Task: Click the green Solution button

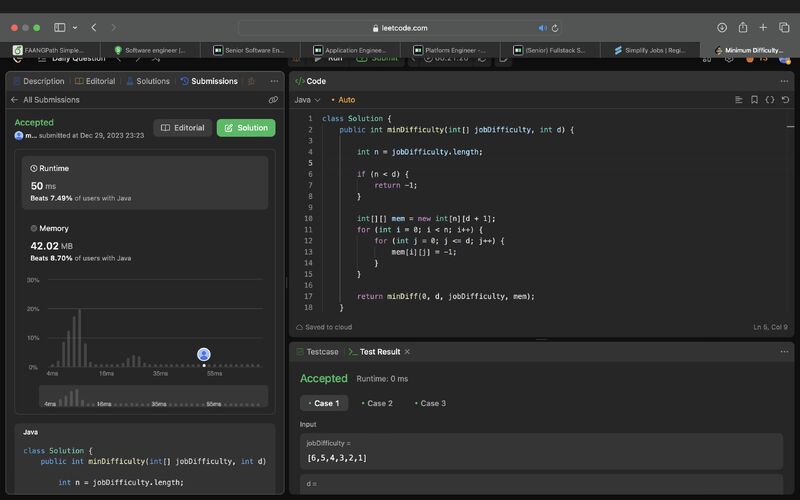Action: 246,128
